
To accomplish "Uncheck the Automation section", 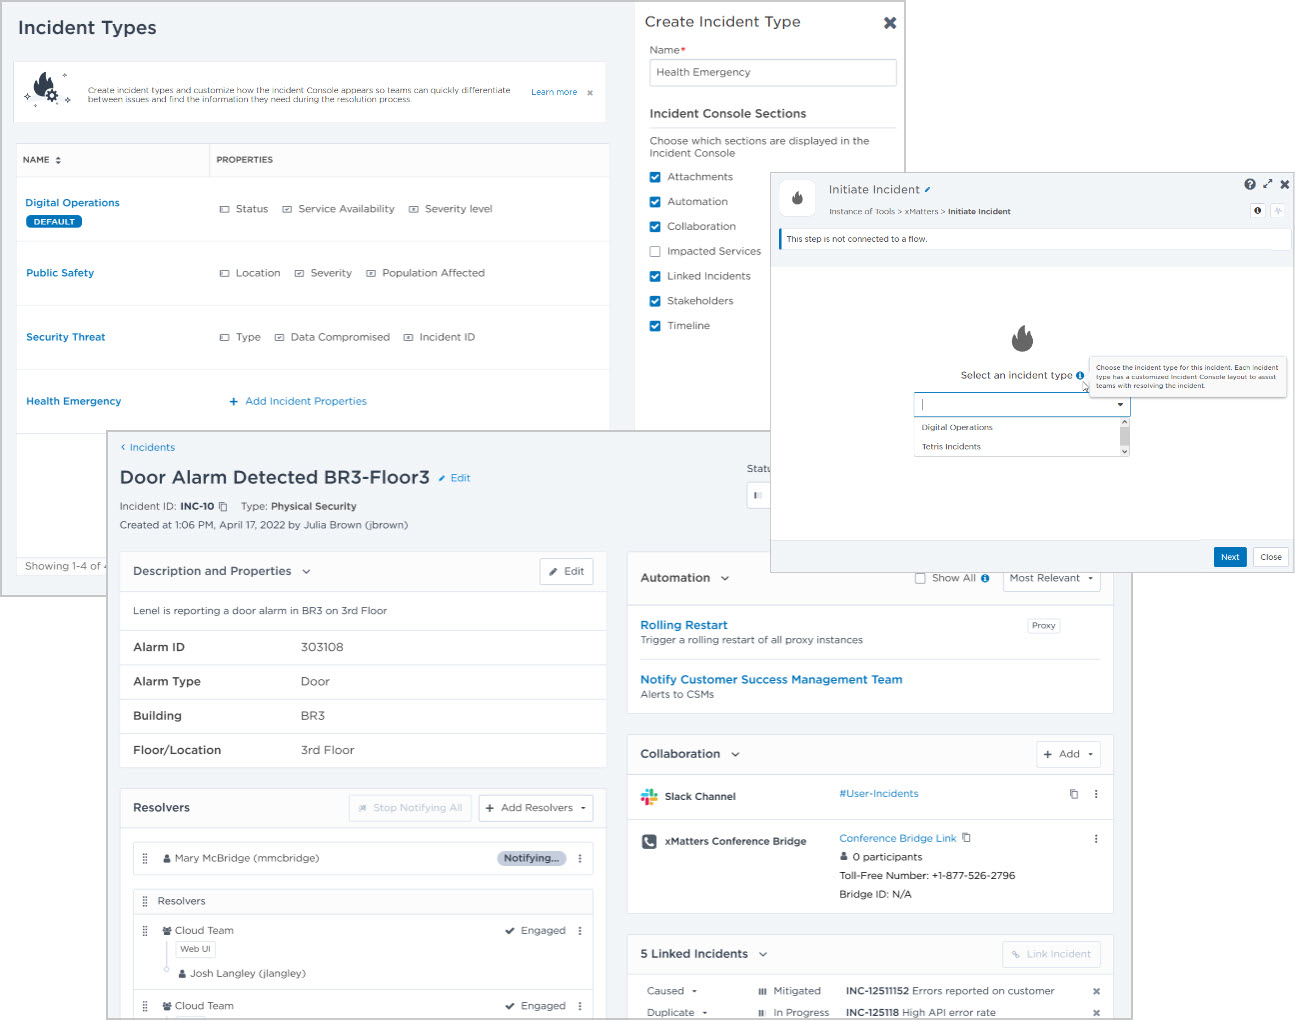I will (x=655, y=202).
